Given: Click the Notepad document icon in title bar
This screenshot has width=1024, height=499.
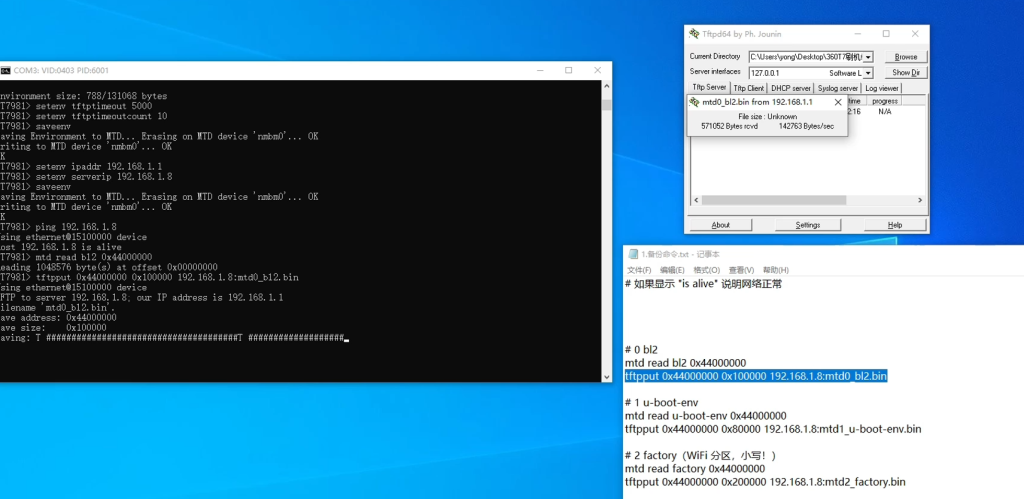Looking at the screenshot, I should [633, 254].
